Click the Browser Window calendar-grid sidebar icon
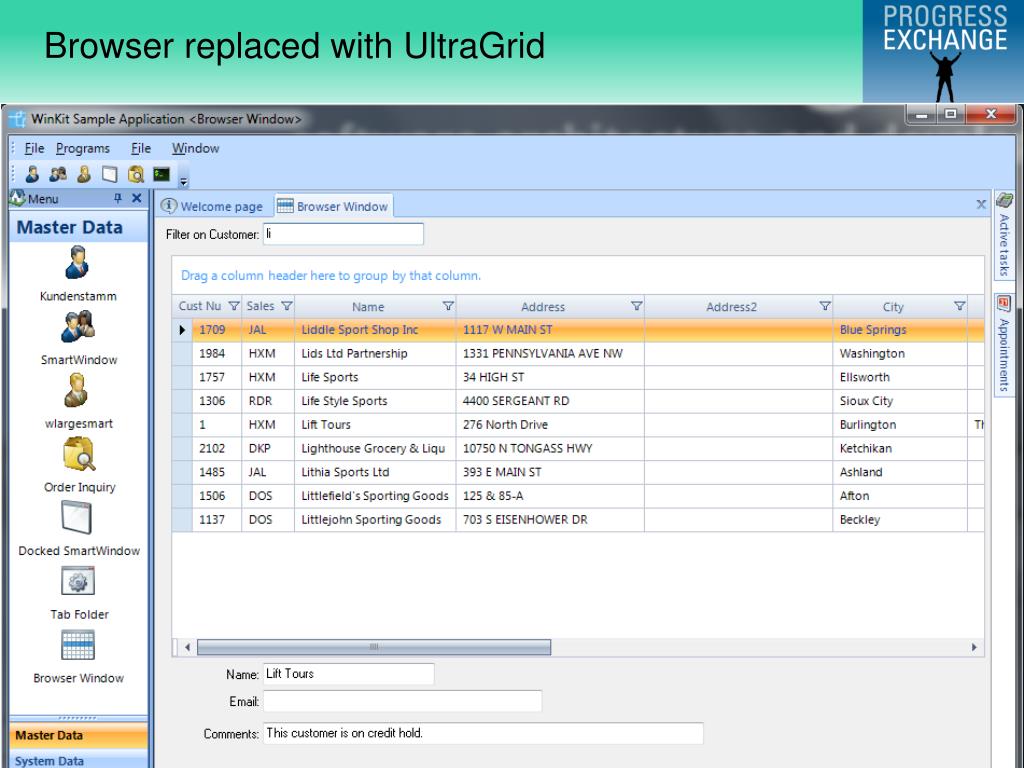 pyautogui.click(x=78, y=645)
